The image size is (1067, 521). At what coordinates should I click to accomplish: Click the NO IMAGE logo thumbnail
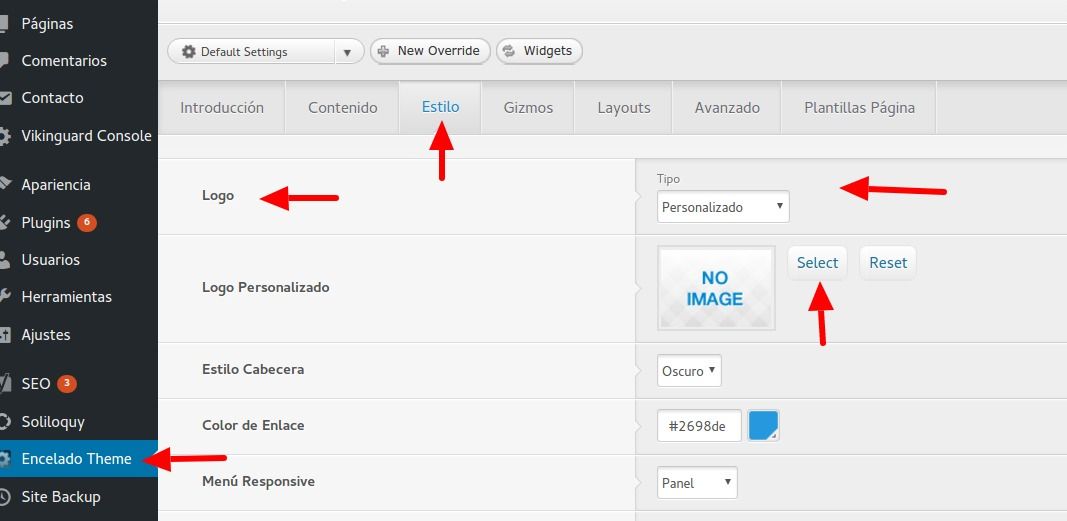pos(716,288)
